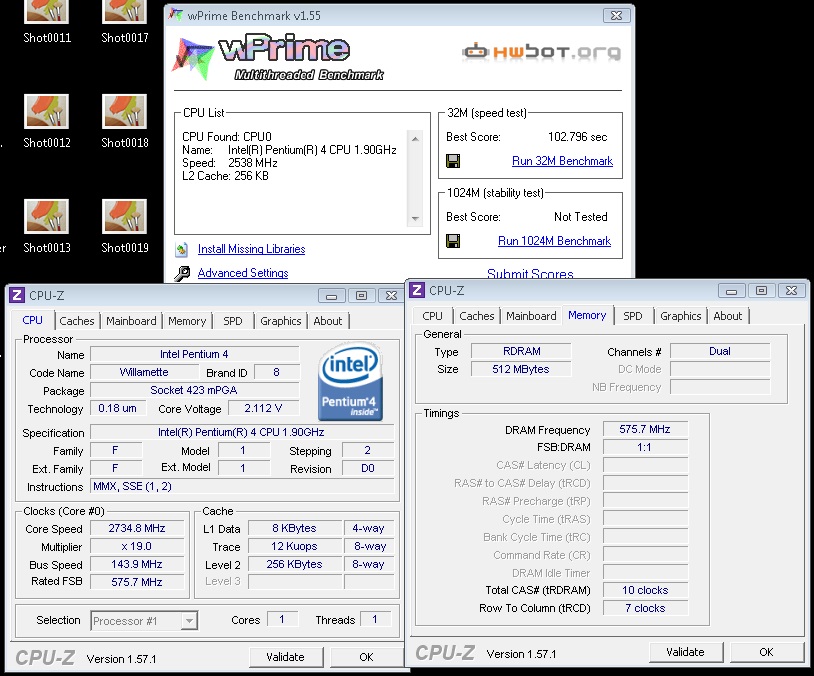Expand the Processor #1 selection dropdown
Screen dimensions: 814x676
click(189, 621)
